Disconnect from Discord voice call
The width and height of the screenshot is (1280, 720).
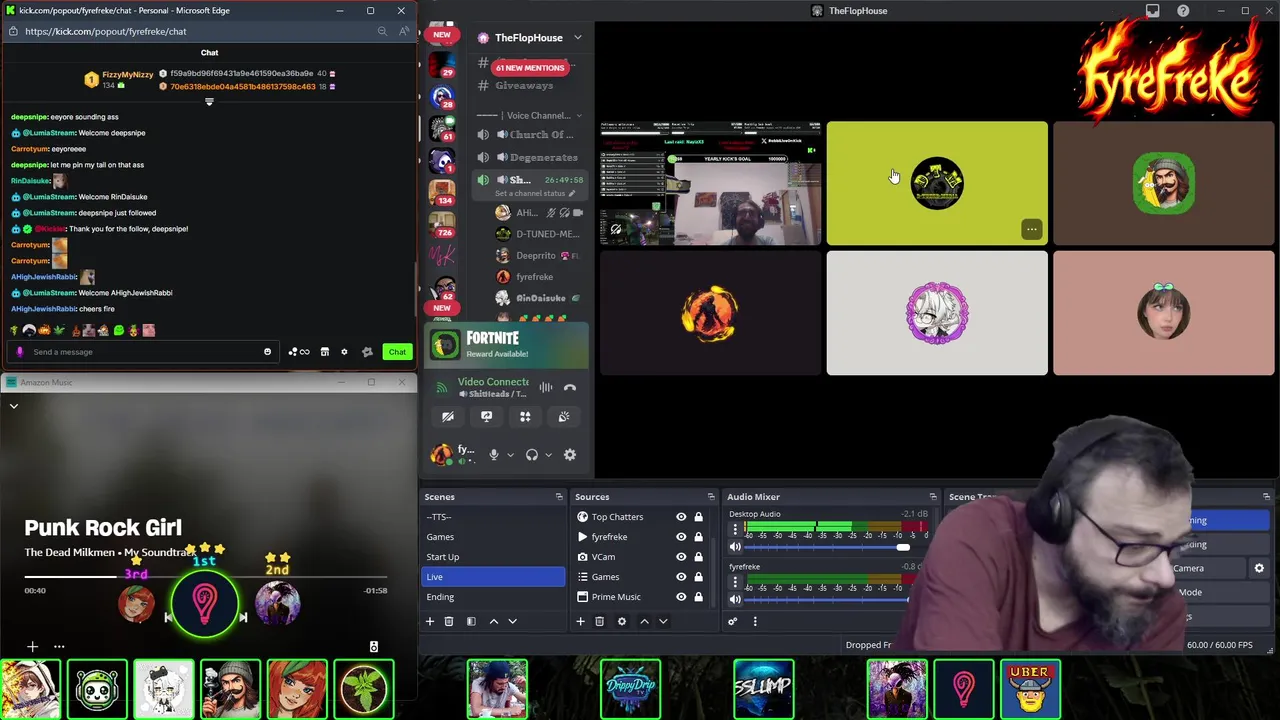pos(570,388)
